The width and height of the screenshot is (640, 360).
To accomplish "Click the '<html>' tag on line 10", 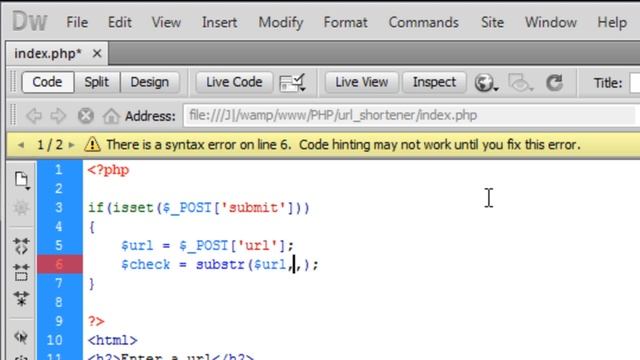I will click(x=113, y=340).
